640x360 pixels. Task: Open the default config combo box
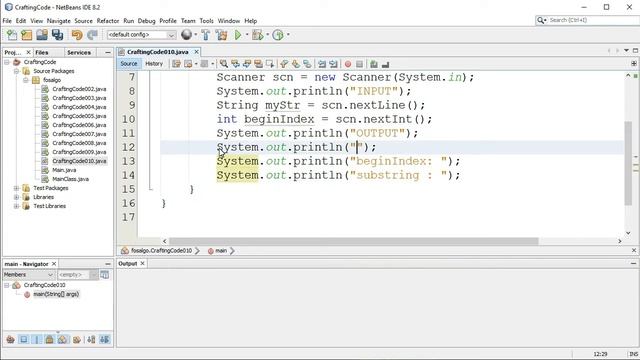coord(141,35)
